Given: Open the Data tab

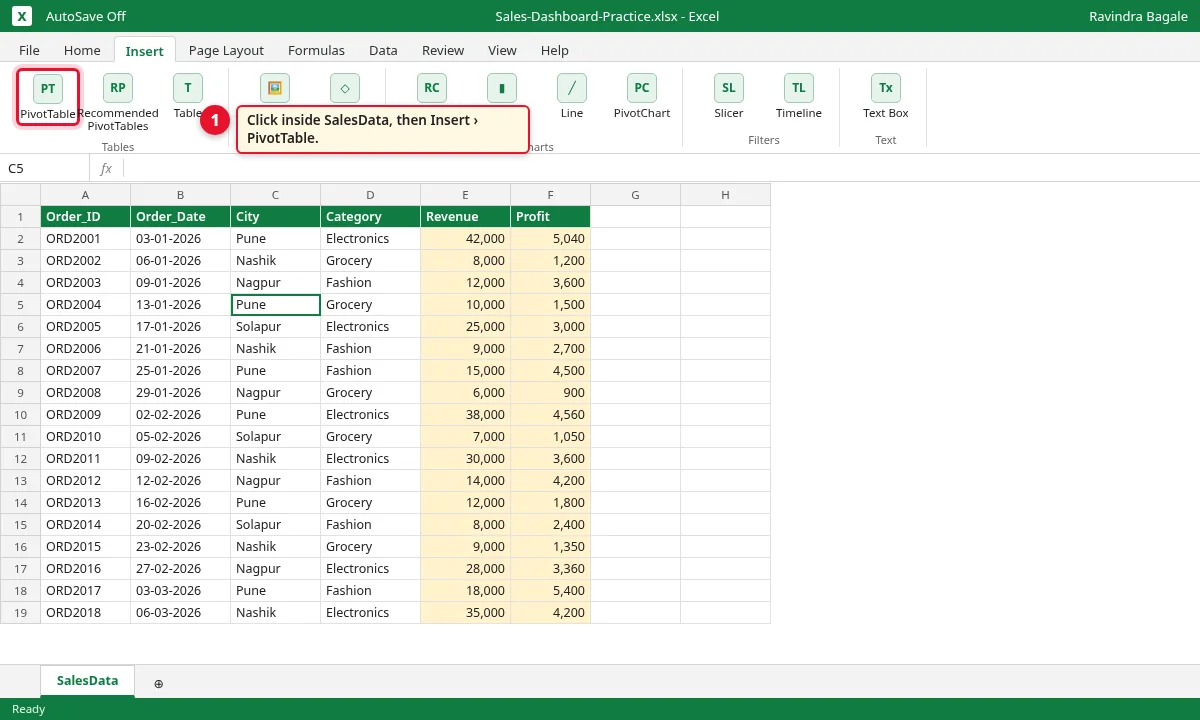Looking at the screenshot, I should tap(383, 50).
